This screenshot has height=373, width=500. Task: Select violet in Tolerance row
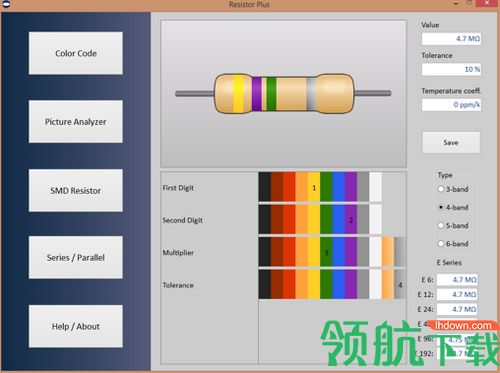pos(351,284)
